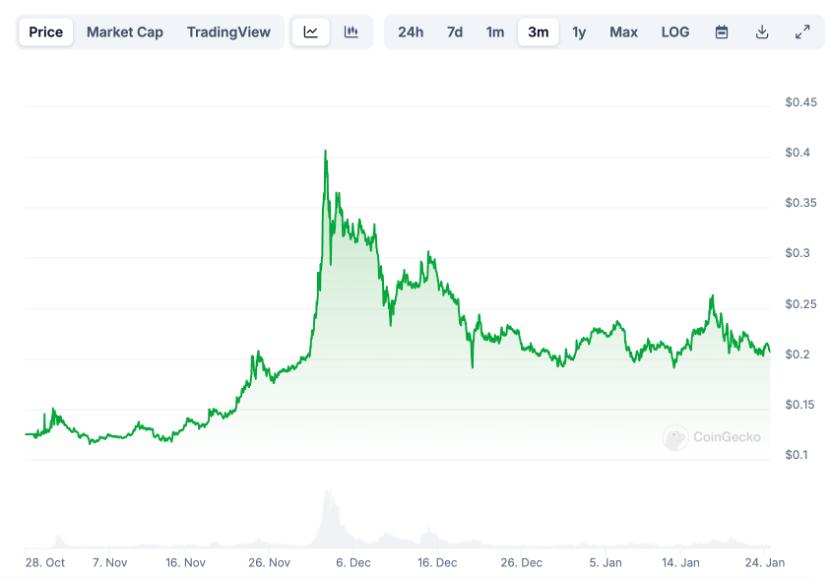The width and height of the screenshot is (832, 582).
Task: Set time range to 24h
Action: coord(410,32)
